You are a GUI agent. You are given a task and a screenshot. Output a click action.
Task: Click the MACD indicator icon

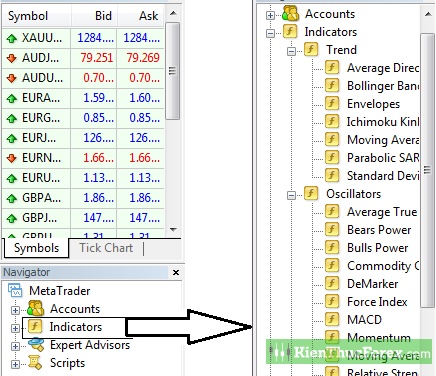pos(332,319)
